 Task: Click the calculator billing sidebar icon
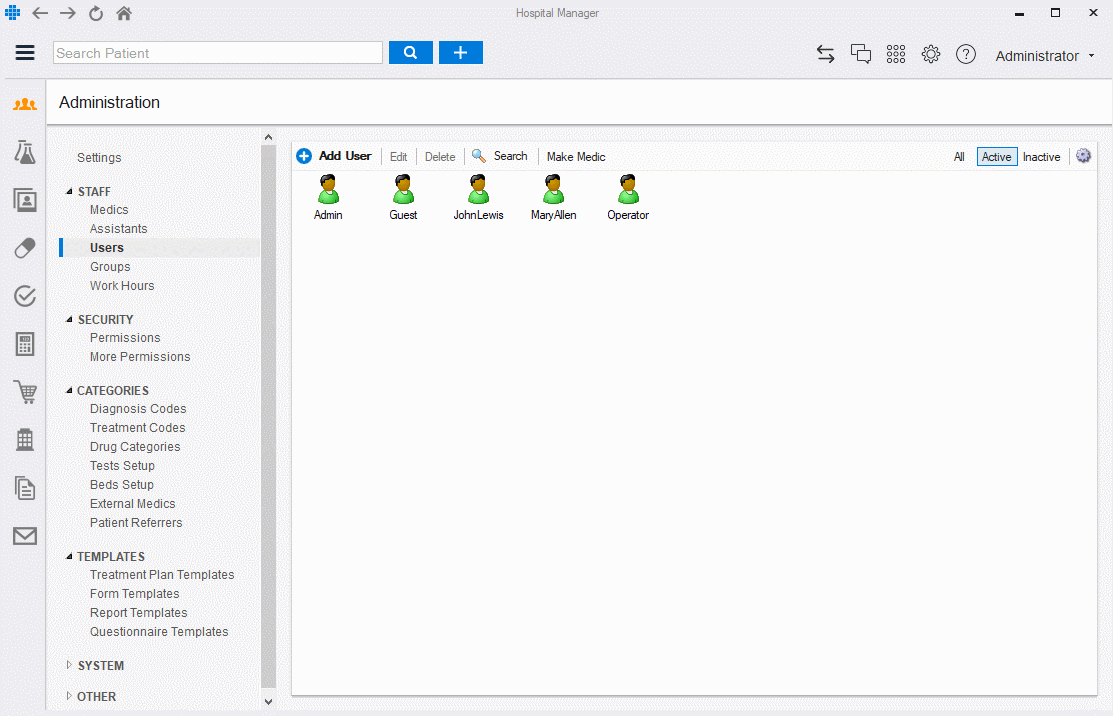pos(25,344)
